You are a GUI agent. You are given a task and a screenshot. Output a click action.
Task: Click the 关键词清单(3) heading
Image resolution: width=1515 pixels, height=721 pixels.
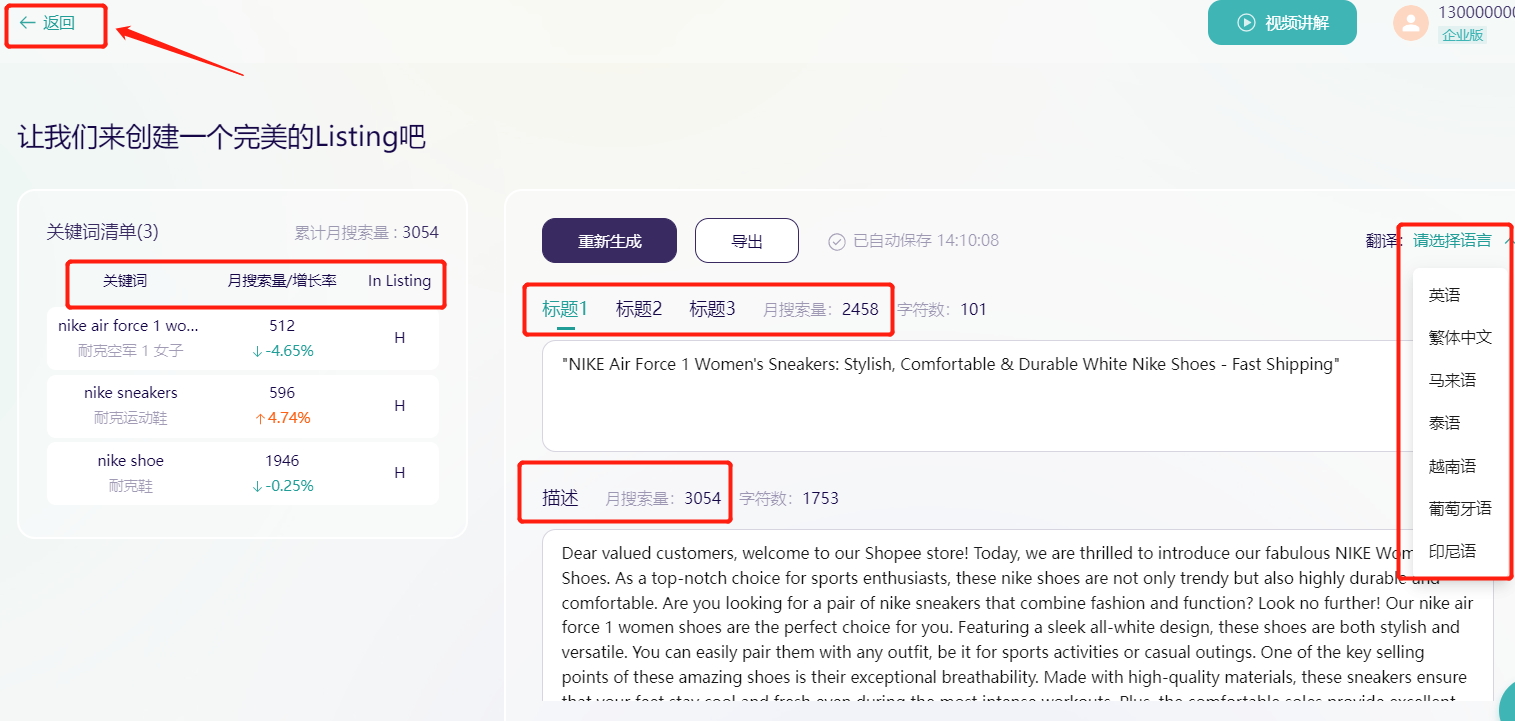(x=102, y=232)
